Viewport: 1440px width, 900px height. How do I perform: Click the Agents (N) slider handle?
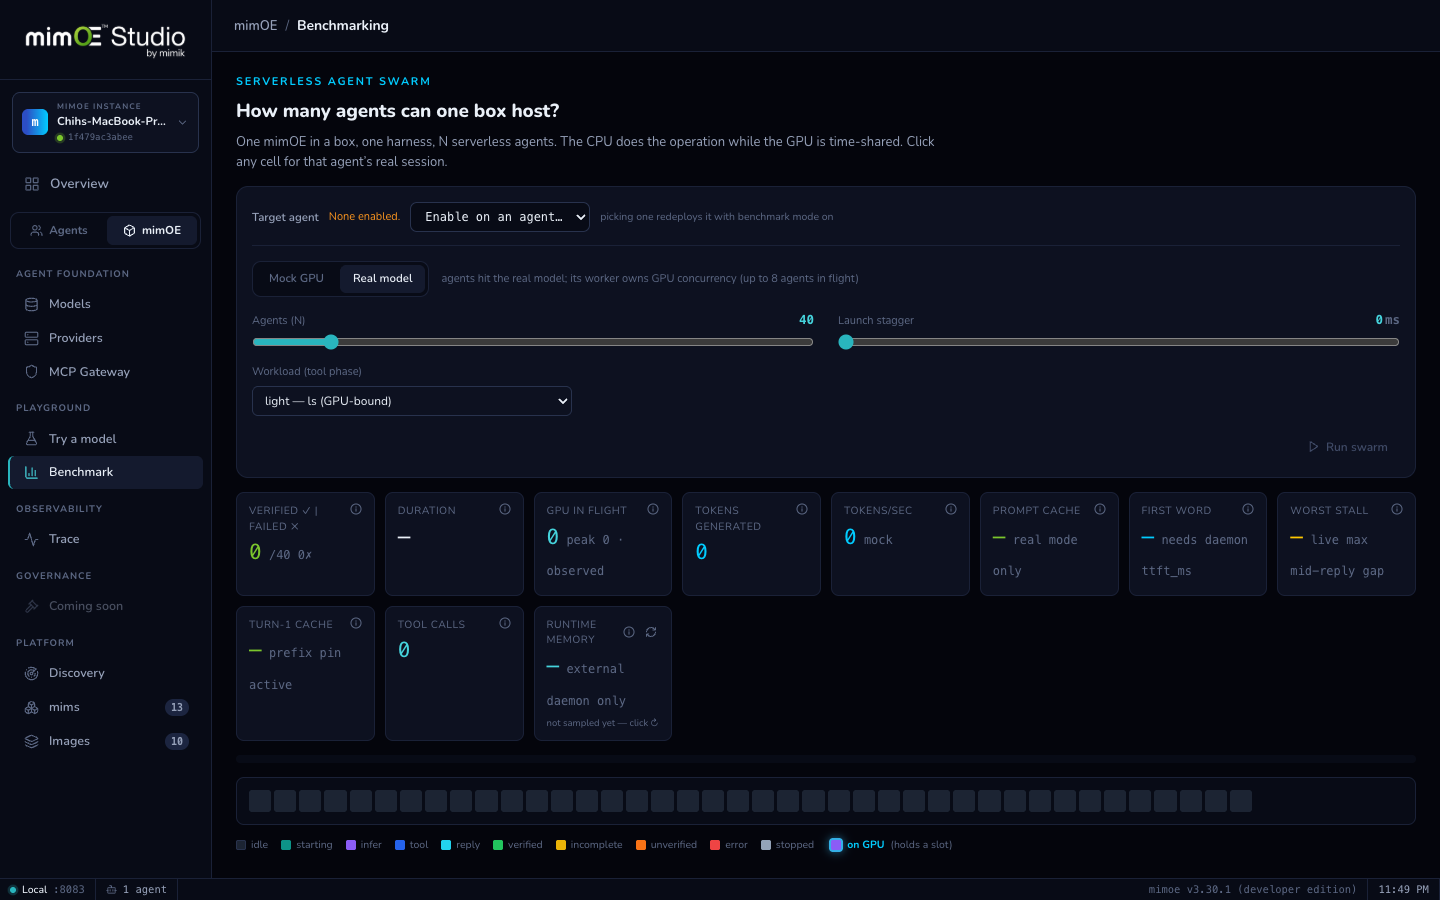331,342
